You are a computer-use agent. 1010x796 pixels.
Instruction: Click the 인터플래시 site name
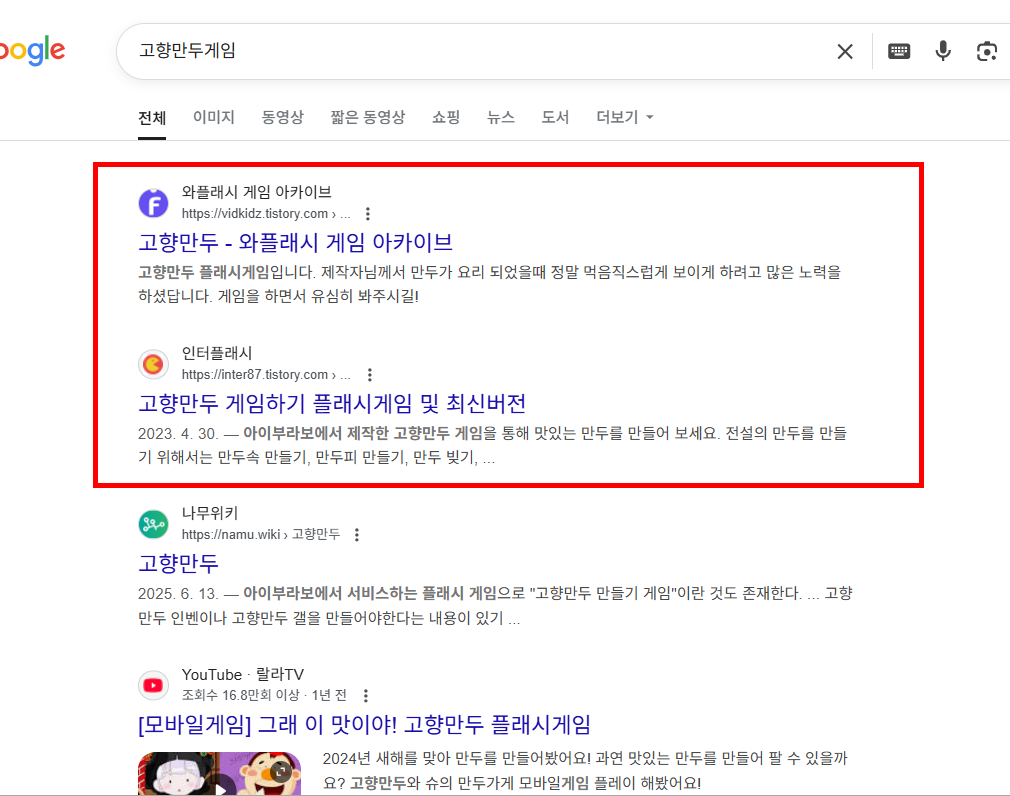coord(217,353)
